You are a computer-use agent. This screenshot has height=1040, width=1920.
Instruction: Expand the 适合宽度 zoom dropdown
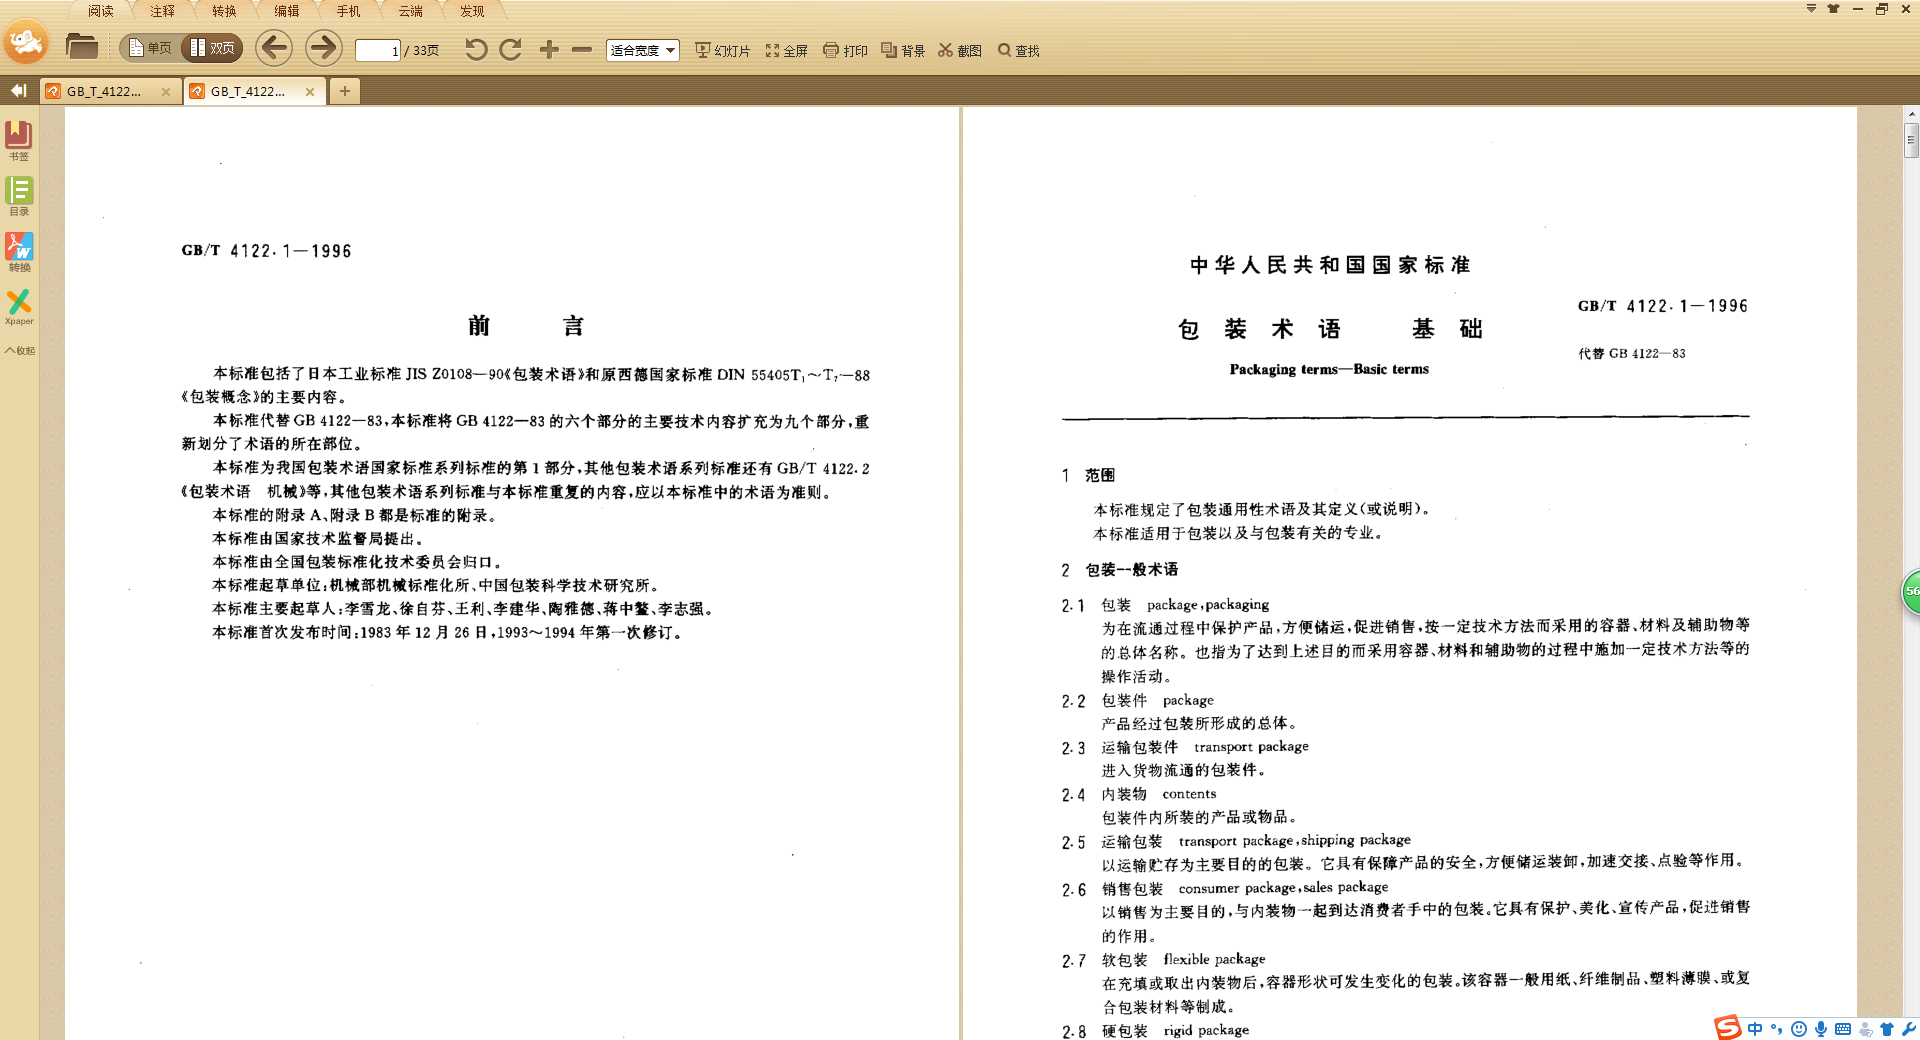tap(670, 50)
